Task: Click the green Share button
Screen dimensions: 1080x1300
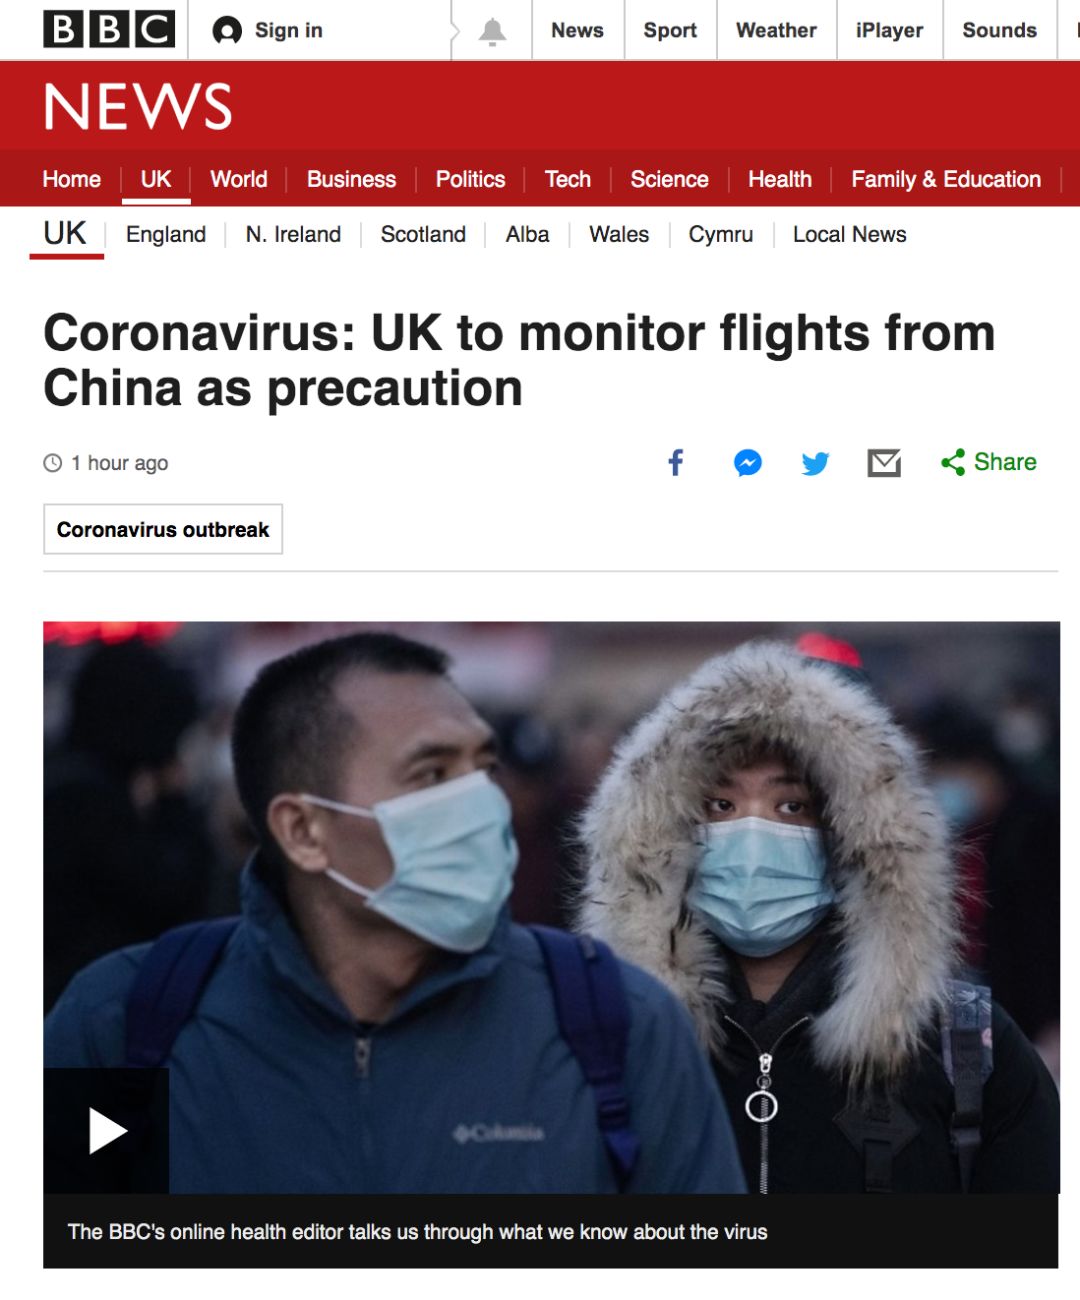Action: (x=989, y=462)
